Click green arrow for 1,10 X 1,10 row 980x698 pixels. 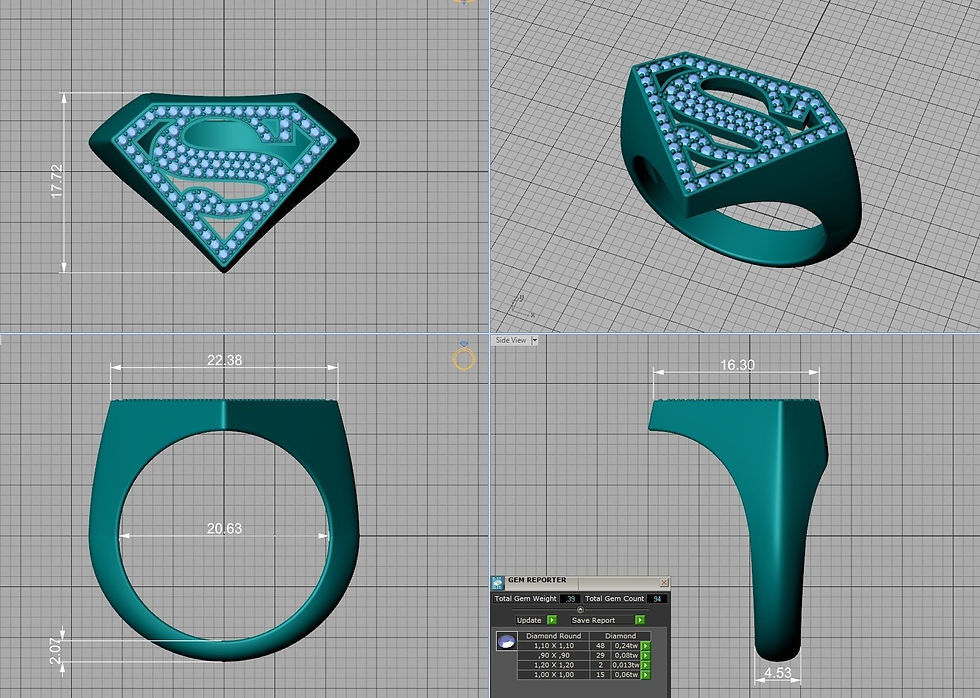(645, 646)
